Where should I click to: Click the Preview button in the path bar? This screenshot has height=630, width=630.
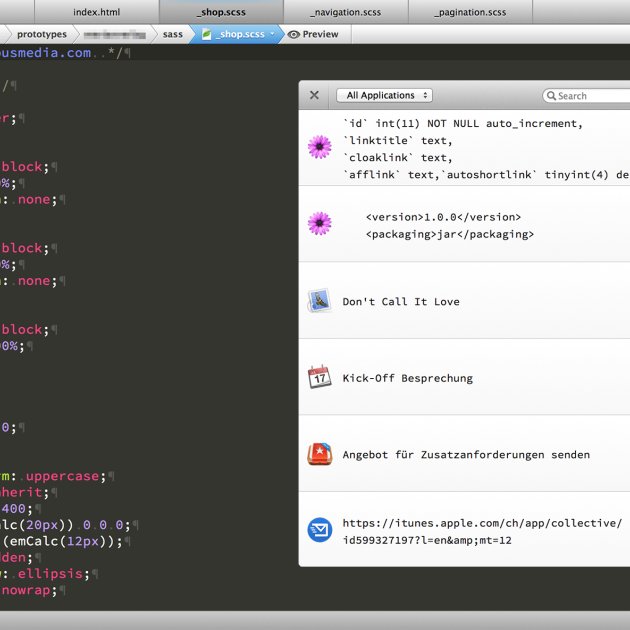click(x=313, y=34)
